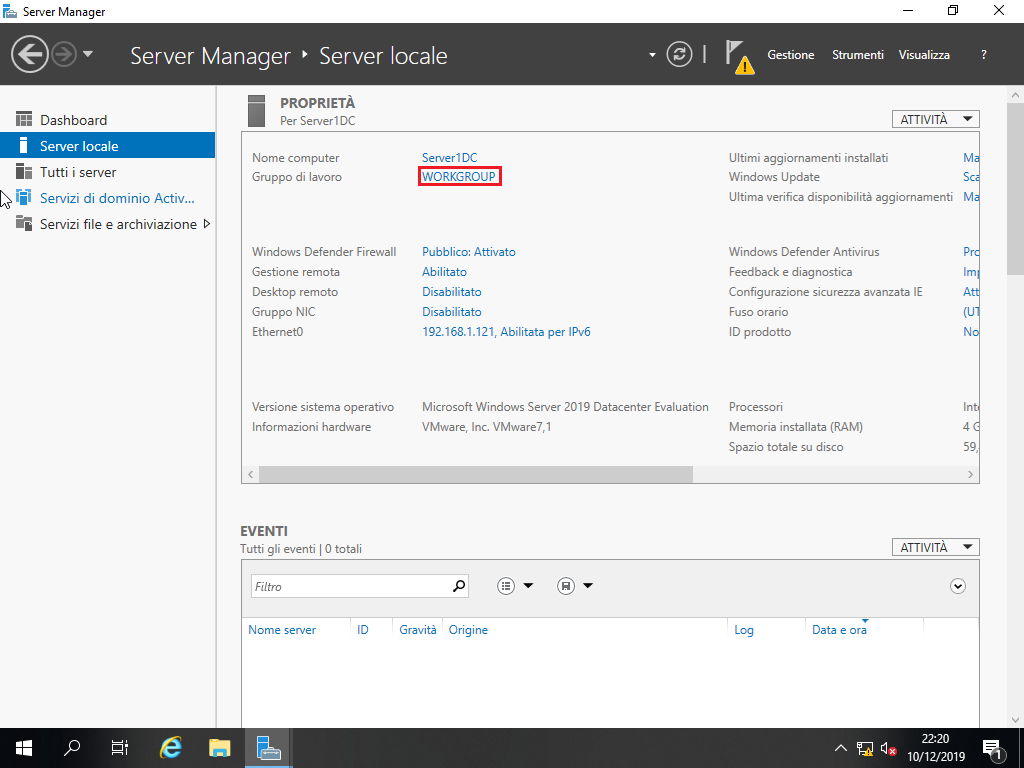Click the main vertical scrollbar thumb
Image resolution: width=1024 pixels, height=768 pixels.
[x=1016, y=188]
